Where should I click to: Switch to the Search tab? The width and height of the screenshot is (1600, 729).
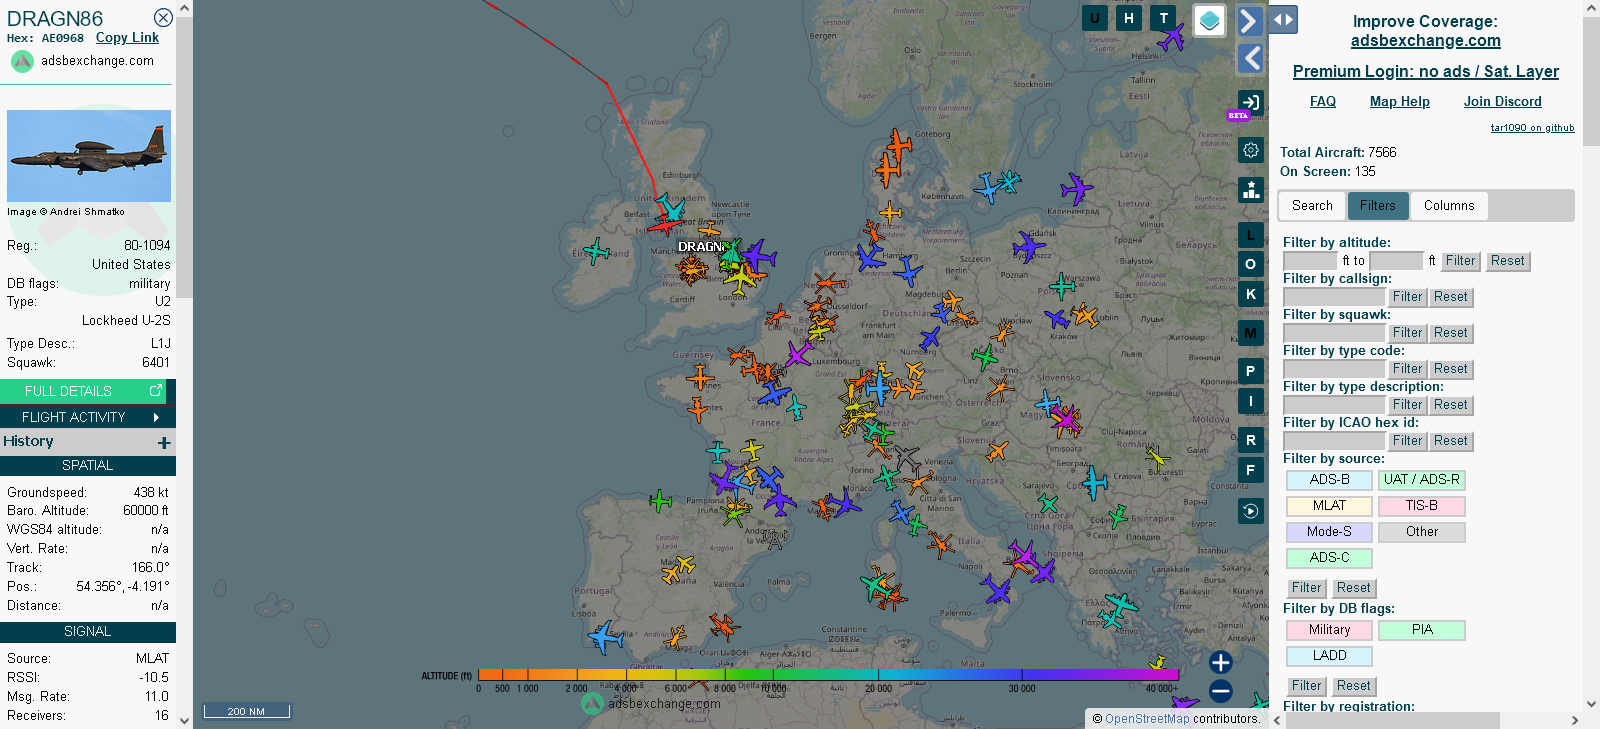(1312, 206)
